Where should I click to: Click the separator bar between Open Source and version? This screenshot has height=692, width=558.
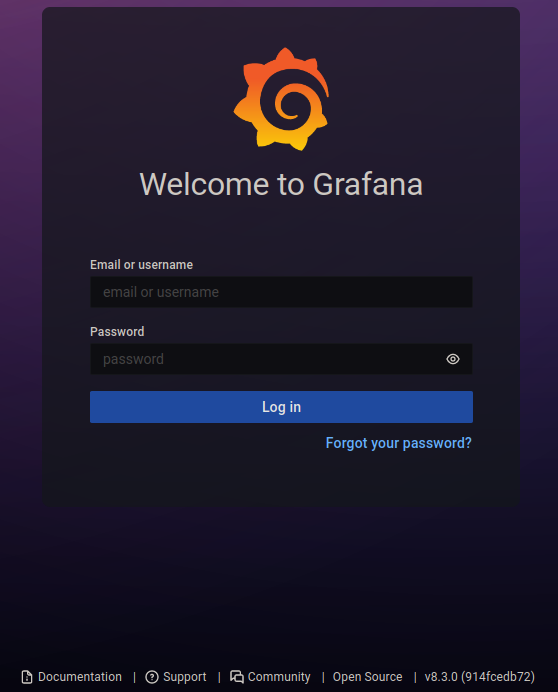click(x=415, y=677)
